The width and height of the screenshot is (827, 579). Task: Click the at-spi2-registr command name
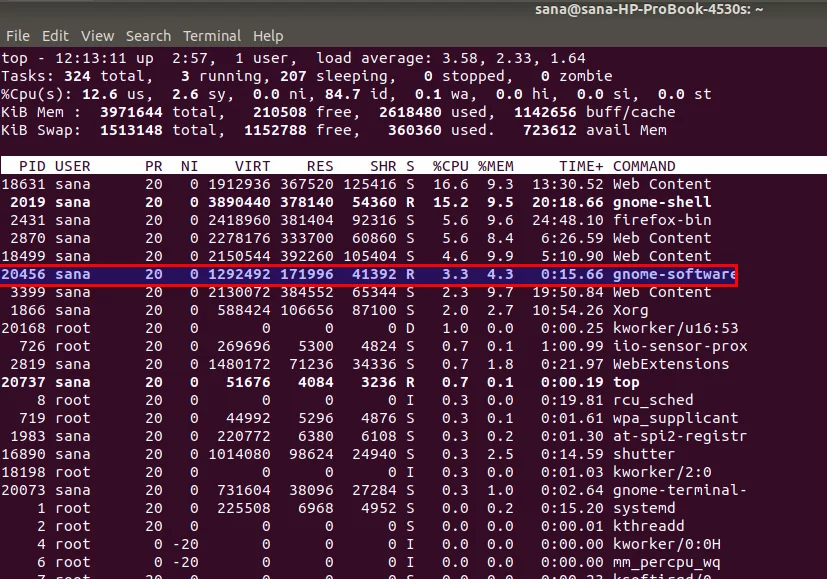(x=680, y=436)
